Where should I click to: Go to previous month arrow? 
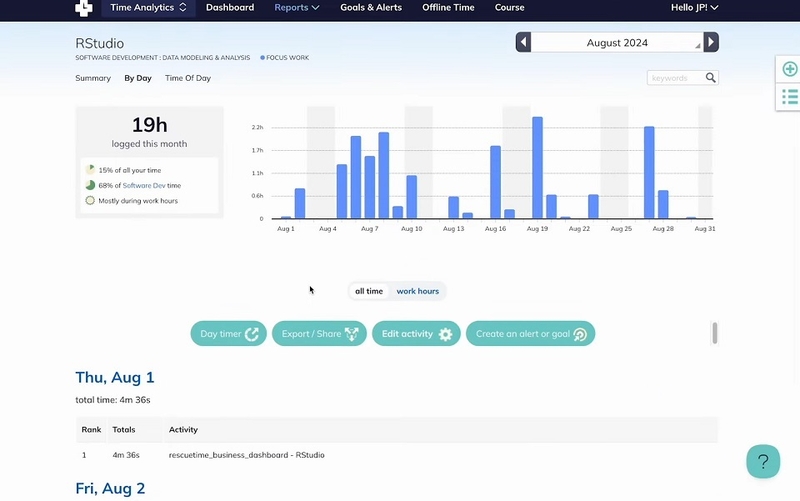tap(523, 42)
